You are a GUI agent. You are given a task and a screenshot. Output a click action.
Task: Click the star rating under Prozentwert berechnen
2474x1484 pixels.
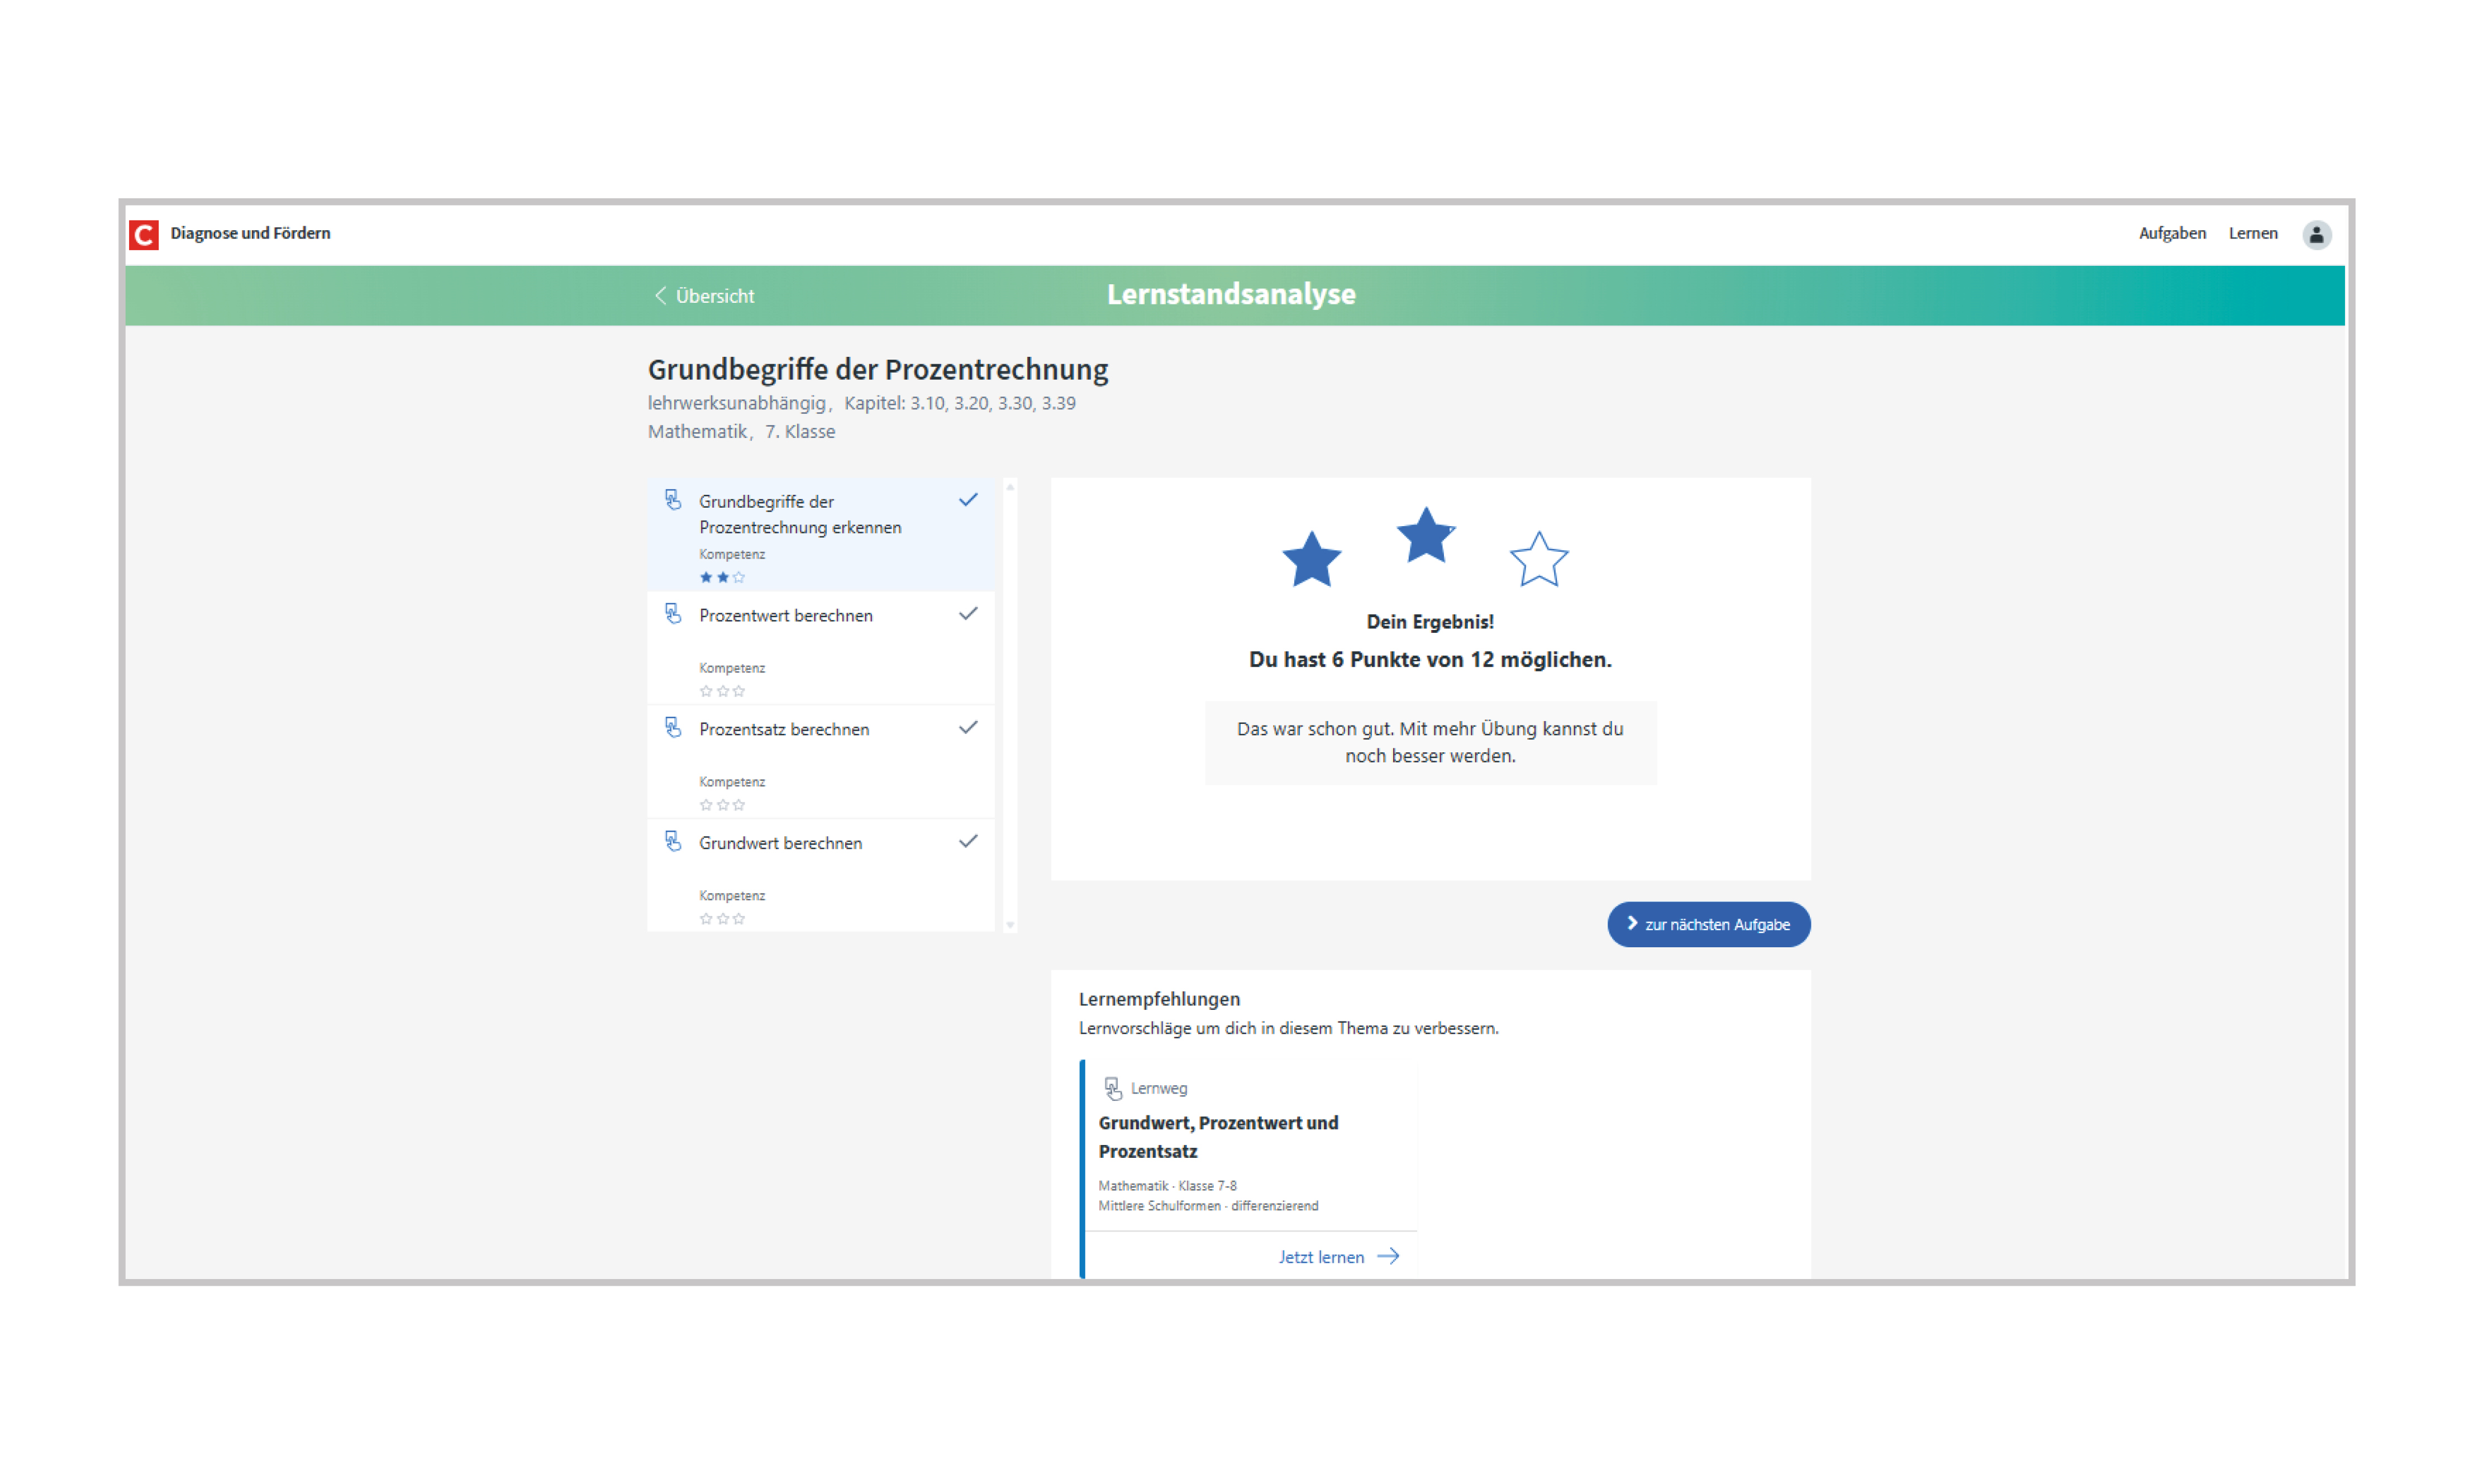tap(722, 691)
